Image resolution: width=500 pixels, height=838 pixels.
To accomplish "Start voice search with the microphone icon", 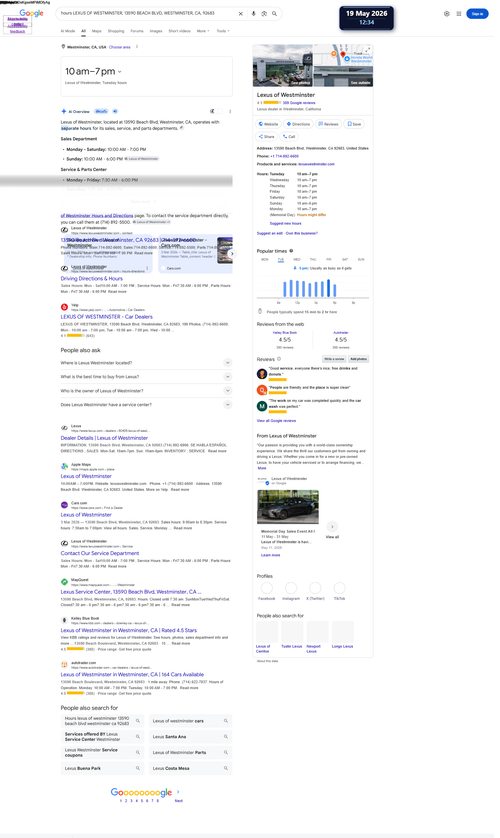I will pyautogui.click(x=253, y=13).
